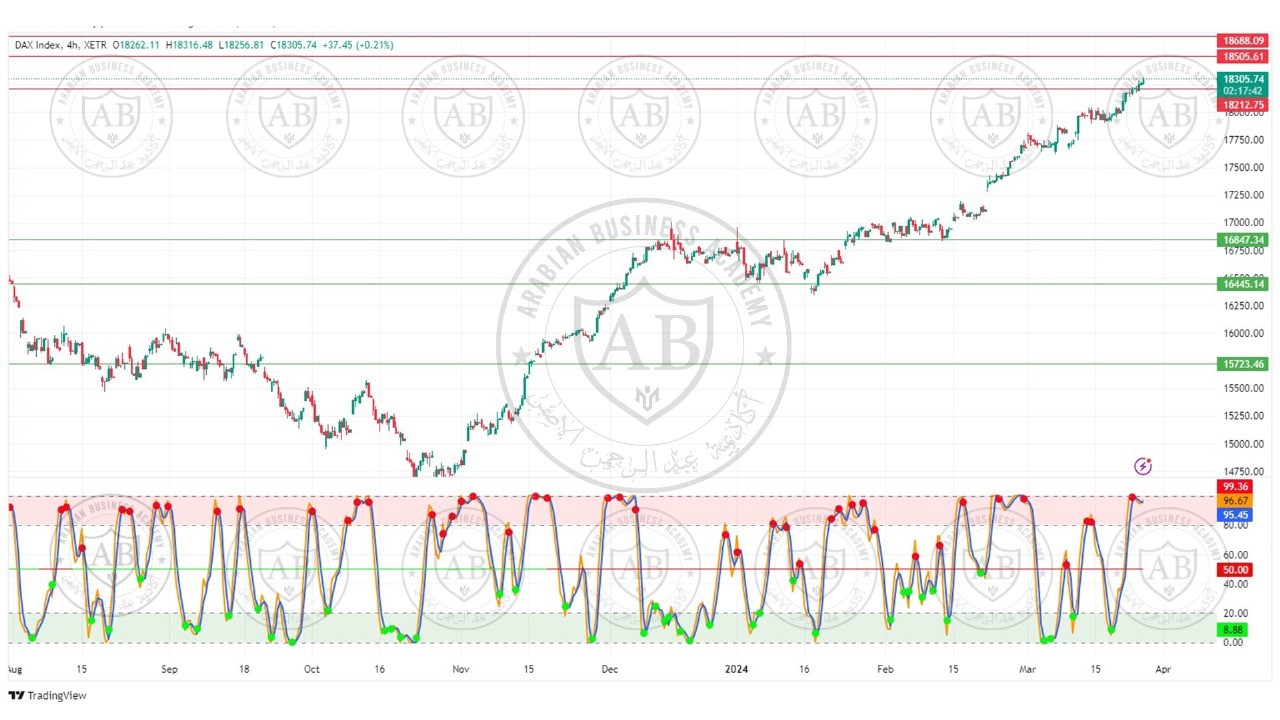Click the 14750.00 price axis tick

pyautogui.click(x=1243, y=472)
